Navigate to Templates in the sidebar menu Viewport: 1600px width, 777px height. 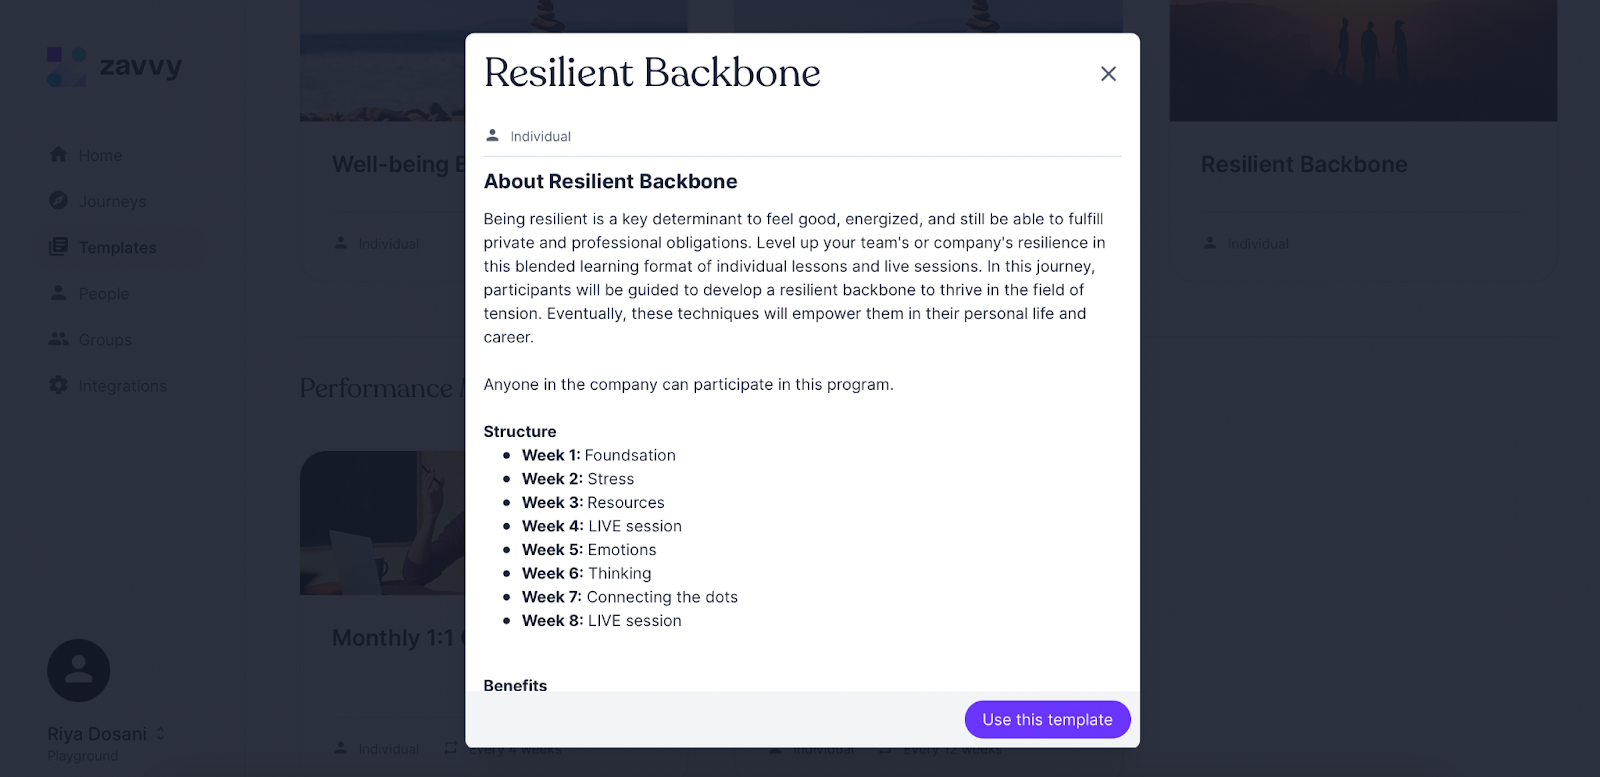117,247
